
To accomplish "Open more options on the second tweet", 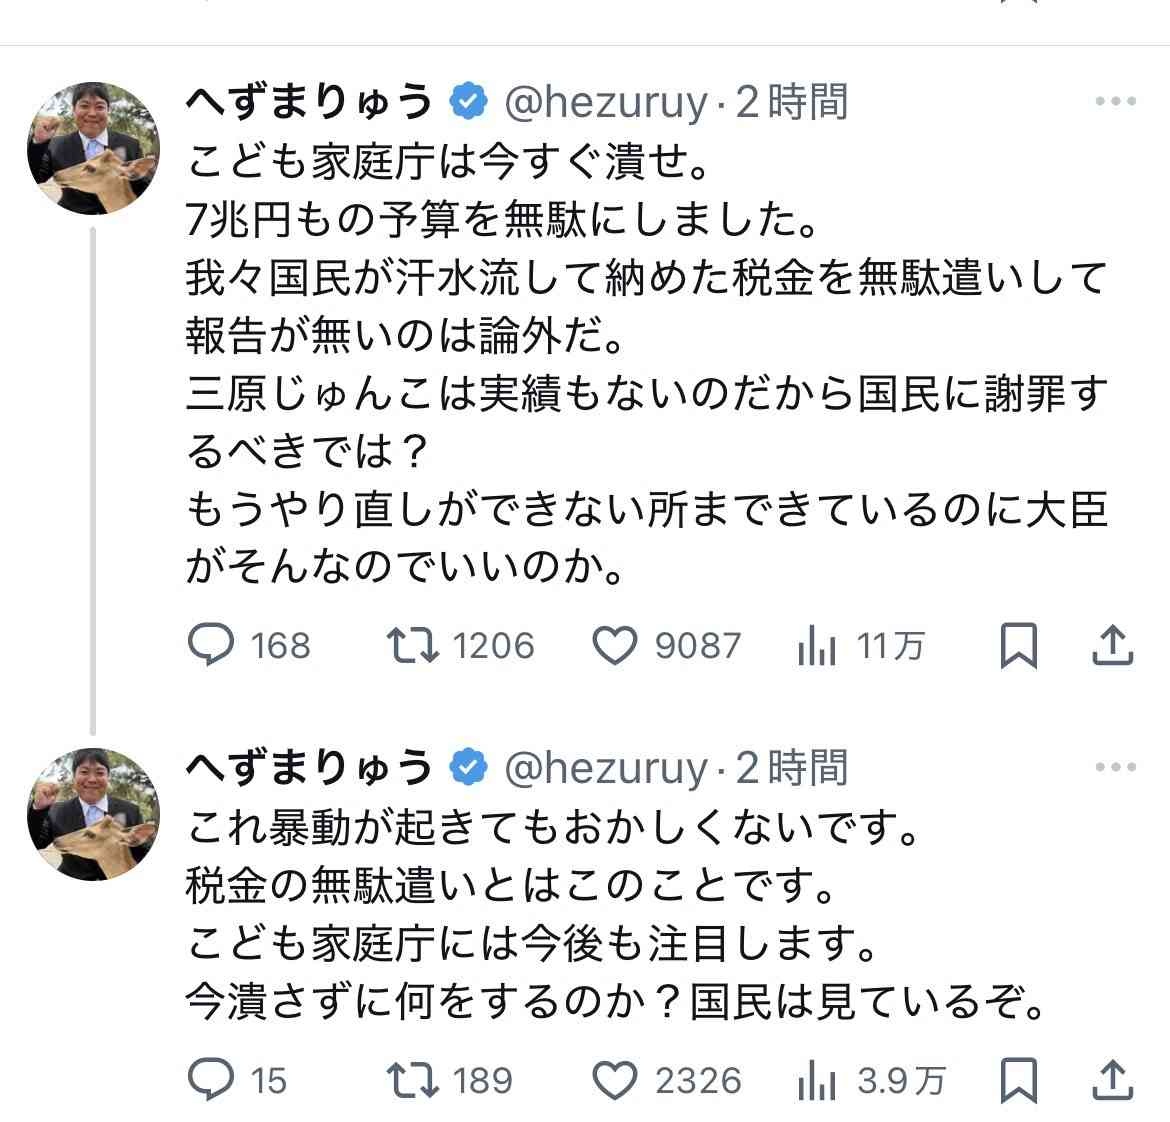I will point(1116,768).
